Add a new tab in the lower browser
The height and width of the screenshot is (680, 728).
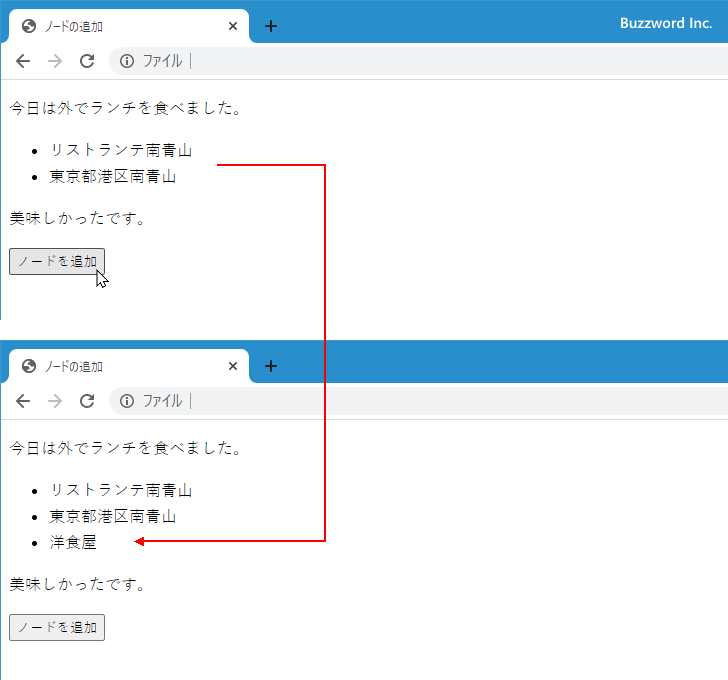point(271,366)
